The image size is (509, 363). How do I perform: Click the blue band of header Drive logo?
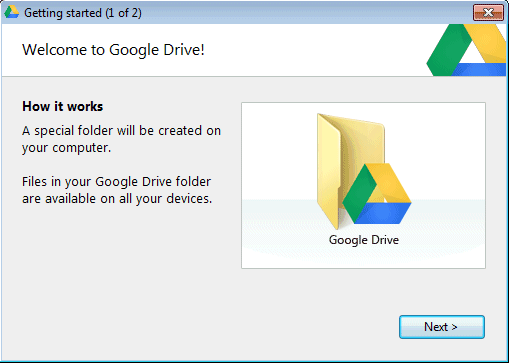[480, 69]
